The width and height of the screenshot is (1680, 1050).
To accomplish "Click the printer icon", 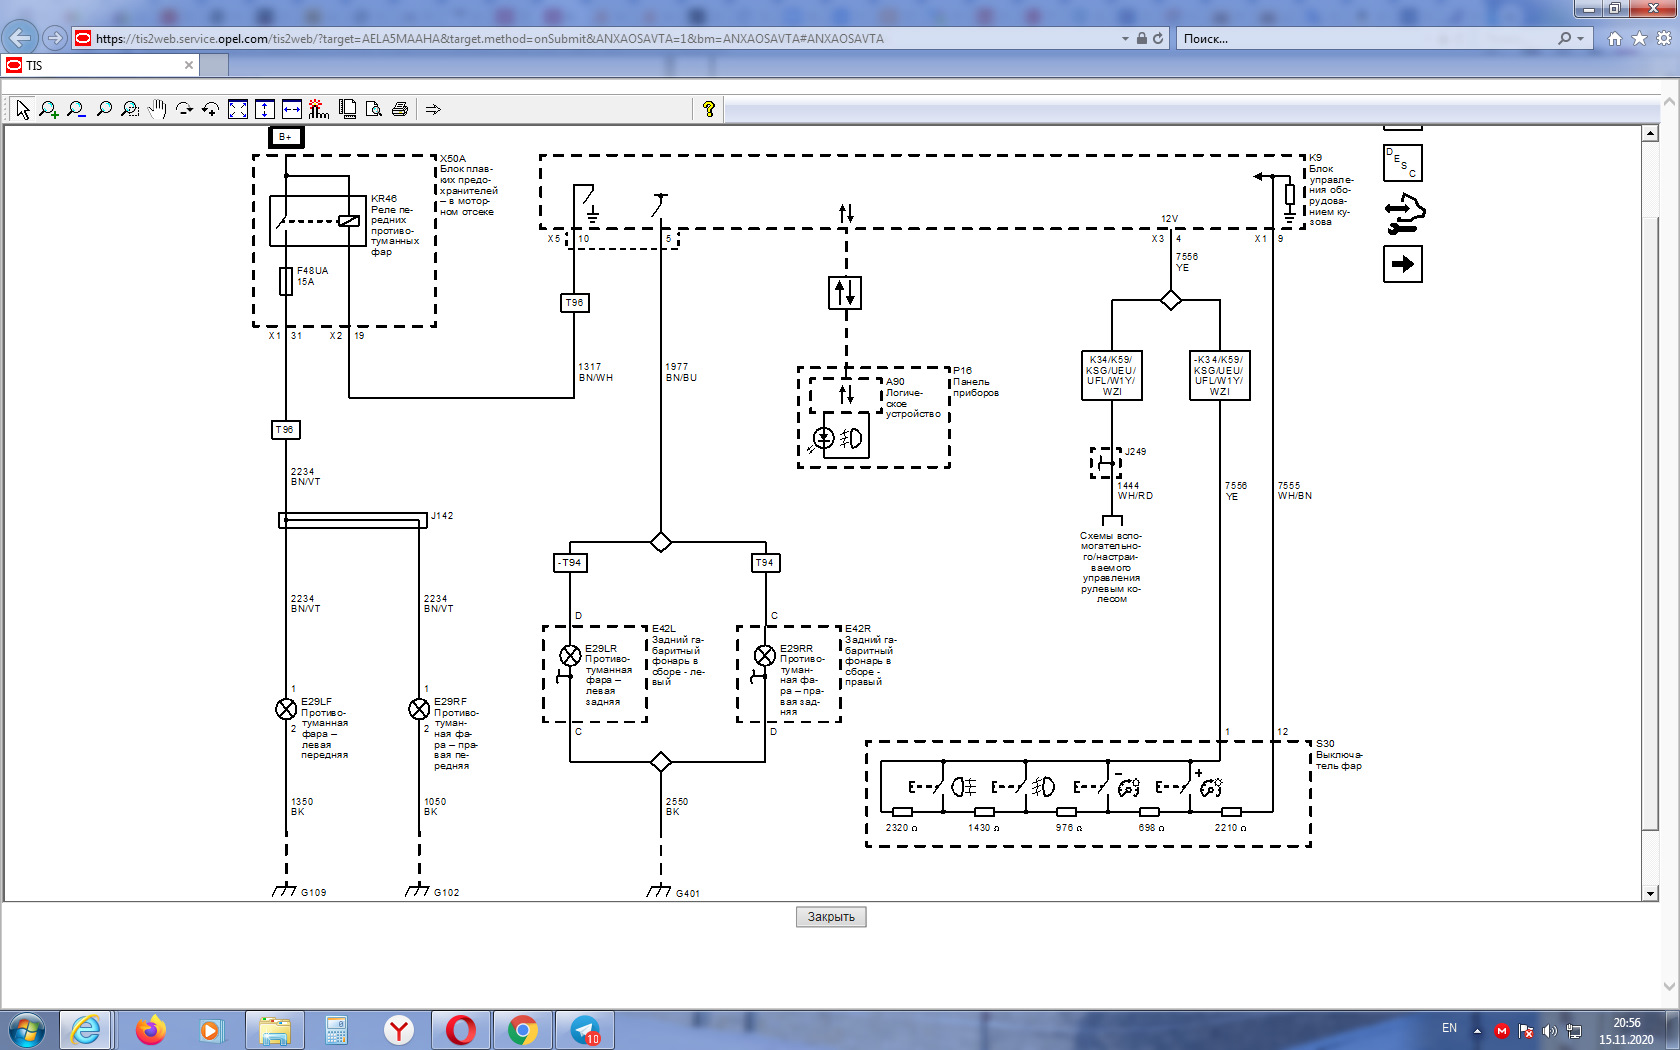I will tap(400, 109).
